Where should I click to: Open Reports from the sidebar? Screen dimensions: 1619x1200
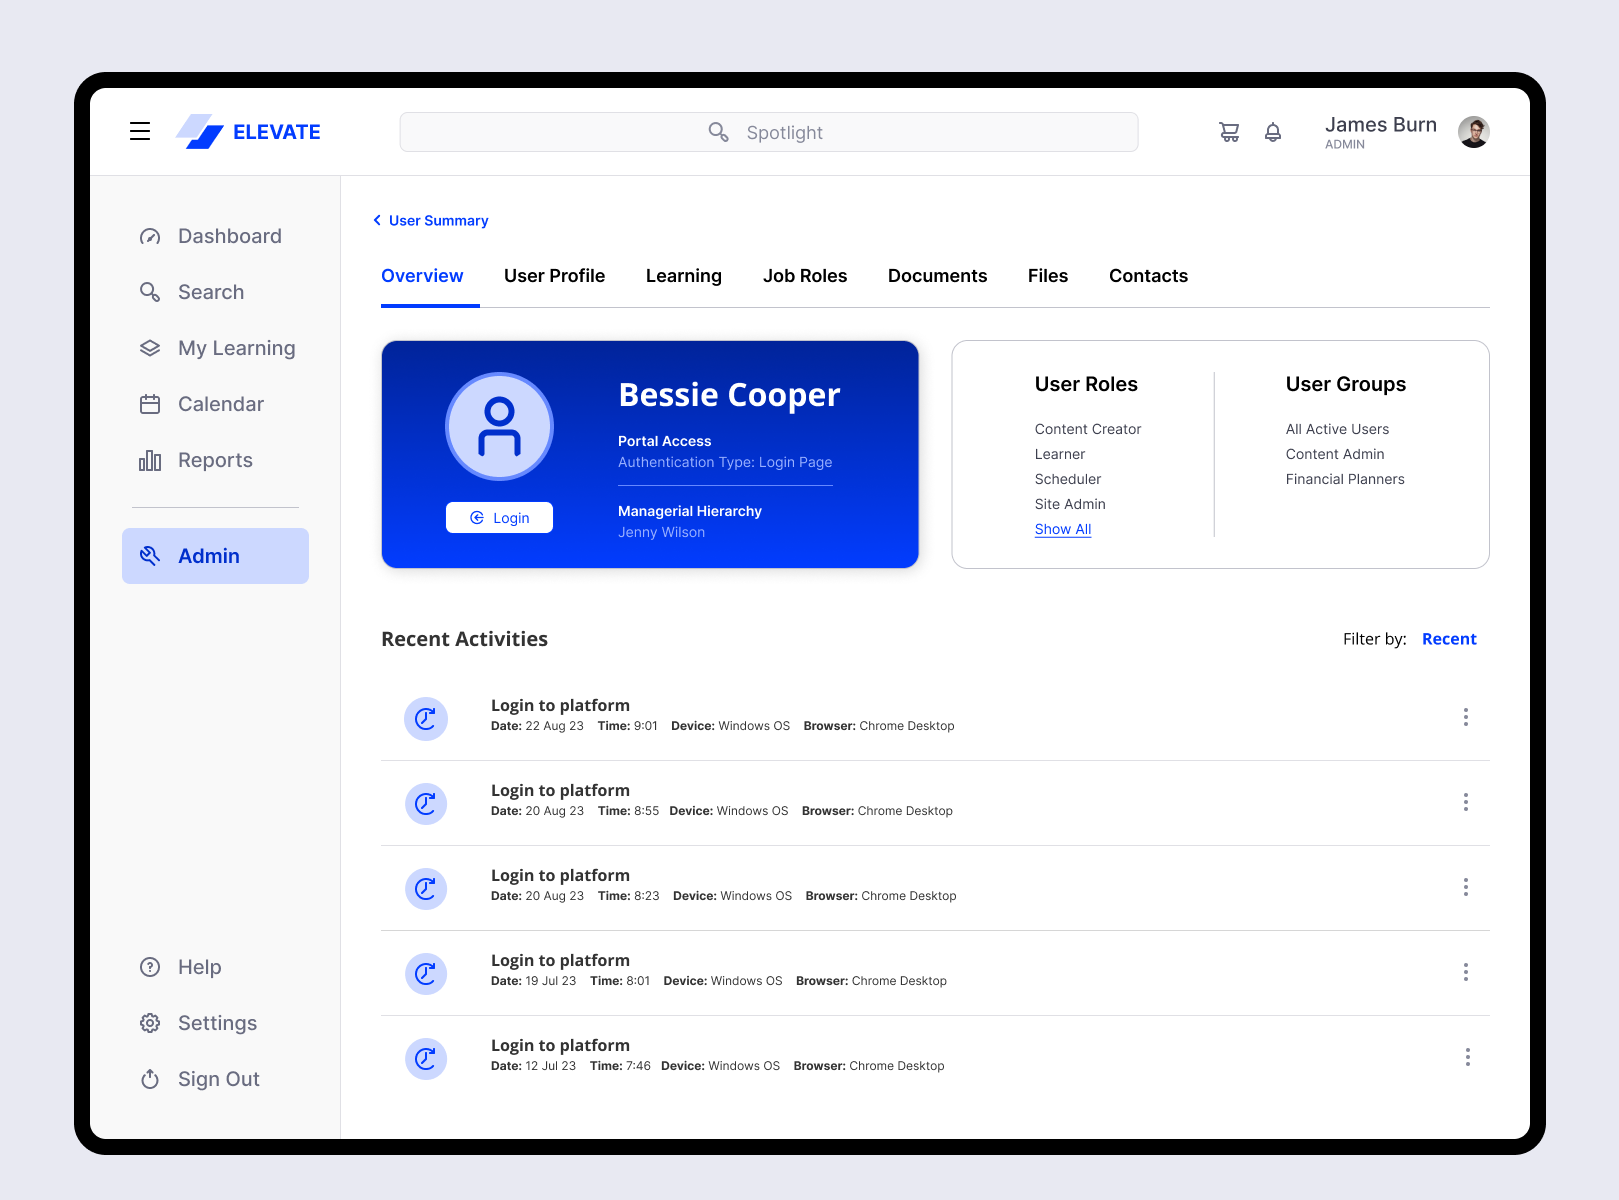click(215, 460)
